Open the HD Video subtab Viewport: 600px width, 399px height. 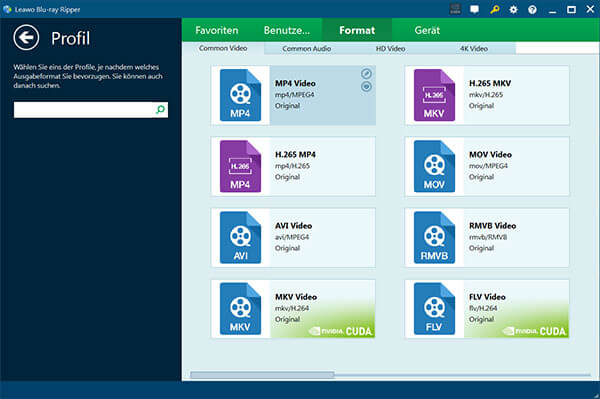390,49
